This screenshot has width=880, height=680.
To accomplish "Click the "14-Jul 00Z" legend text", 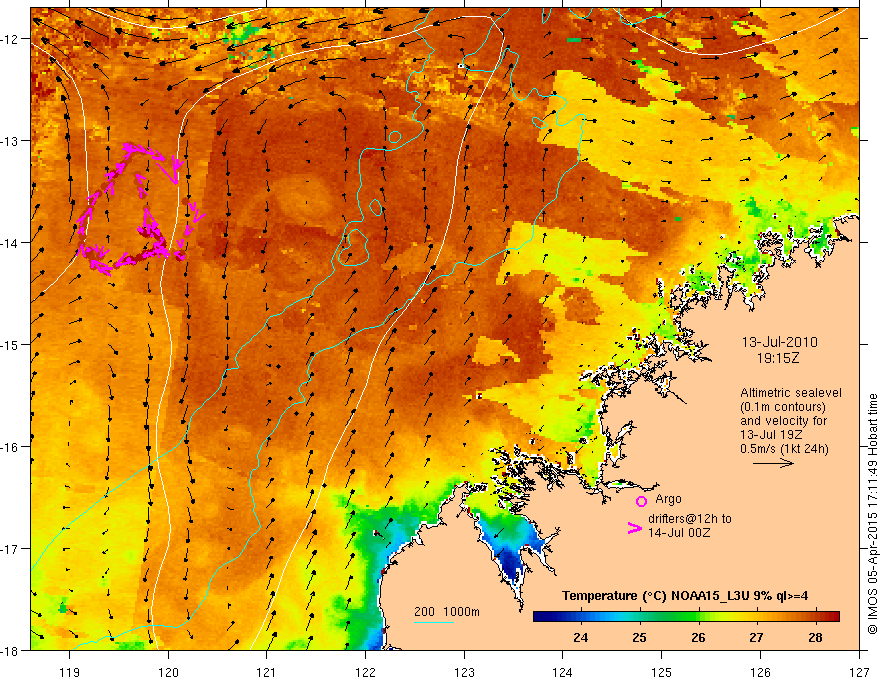I will pos(679,532).
